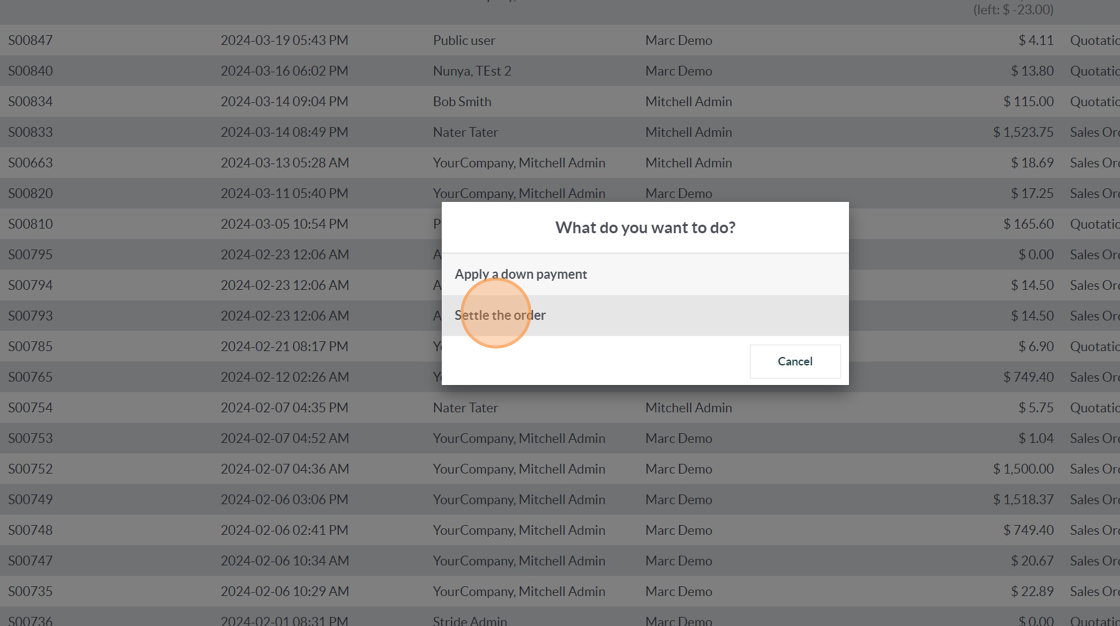Click salesperson Marc Demo on S00847 row
The height and width of the screenshot is (626, 1120).
(679, 41)
